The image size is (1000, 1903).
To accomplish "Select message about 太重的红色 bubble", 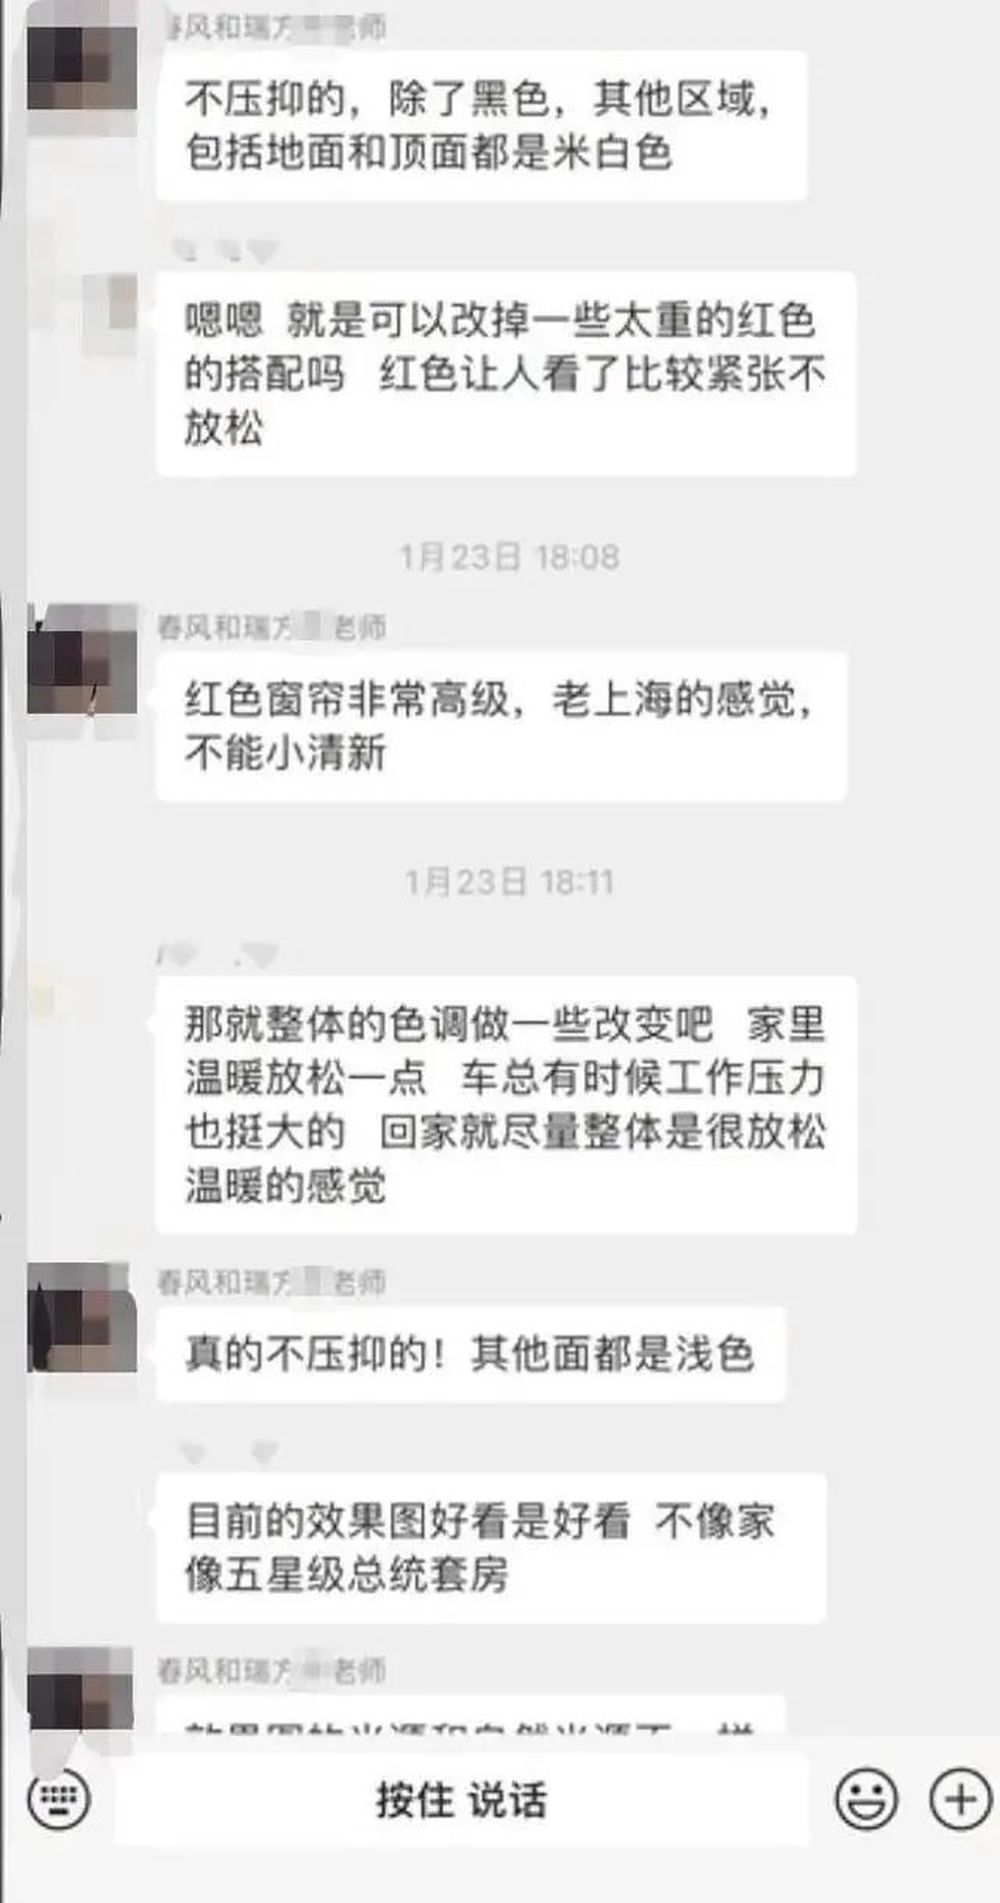I will coord(506,374).
